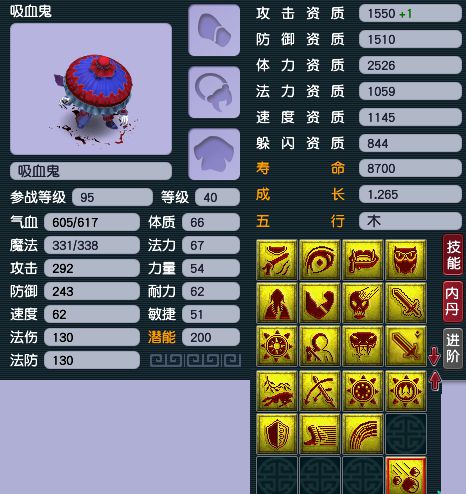Select the owl mask skill icon

coord(406,260)
